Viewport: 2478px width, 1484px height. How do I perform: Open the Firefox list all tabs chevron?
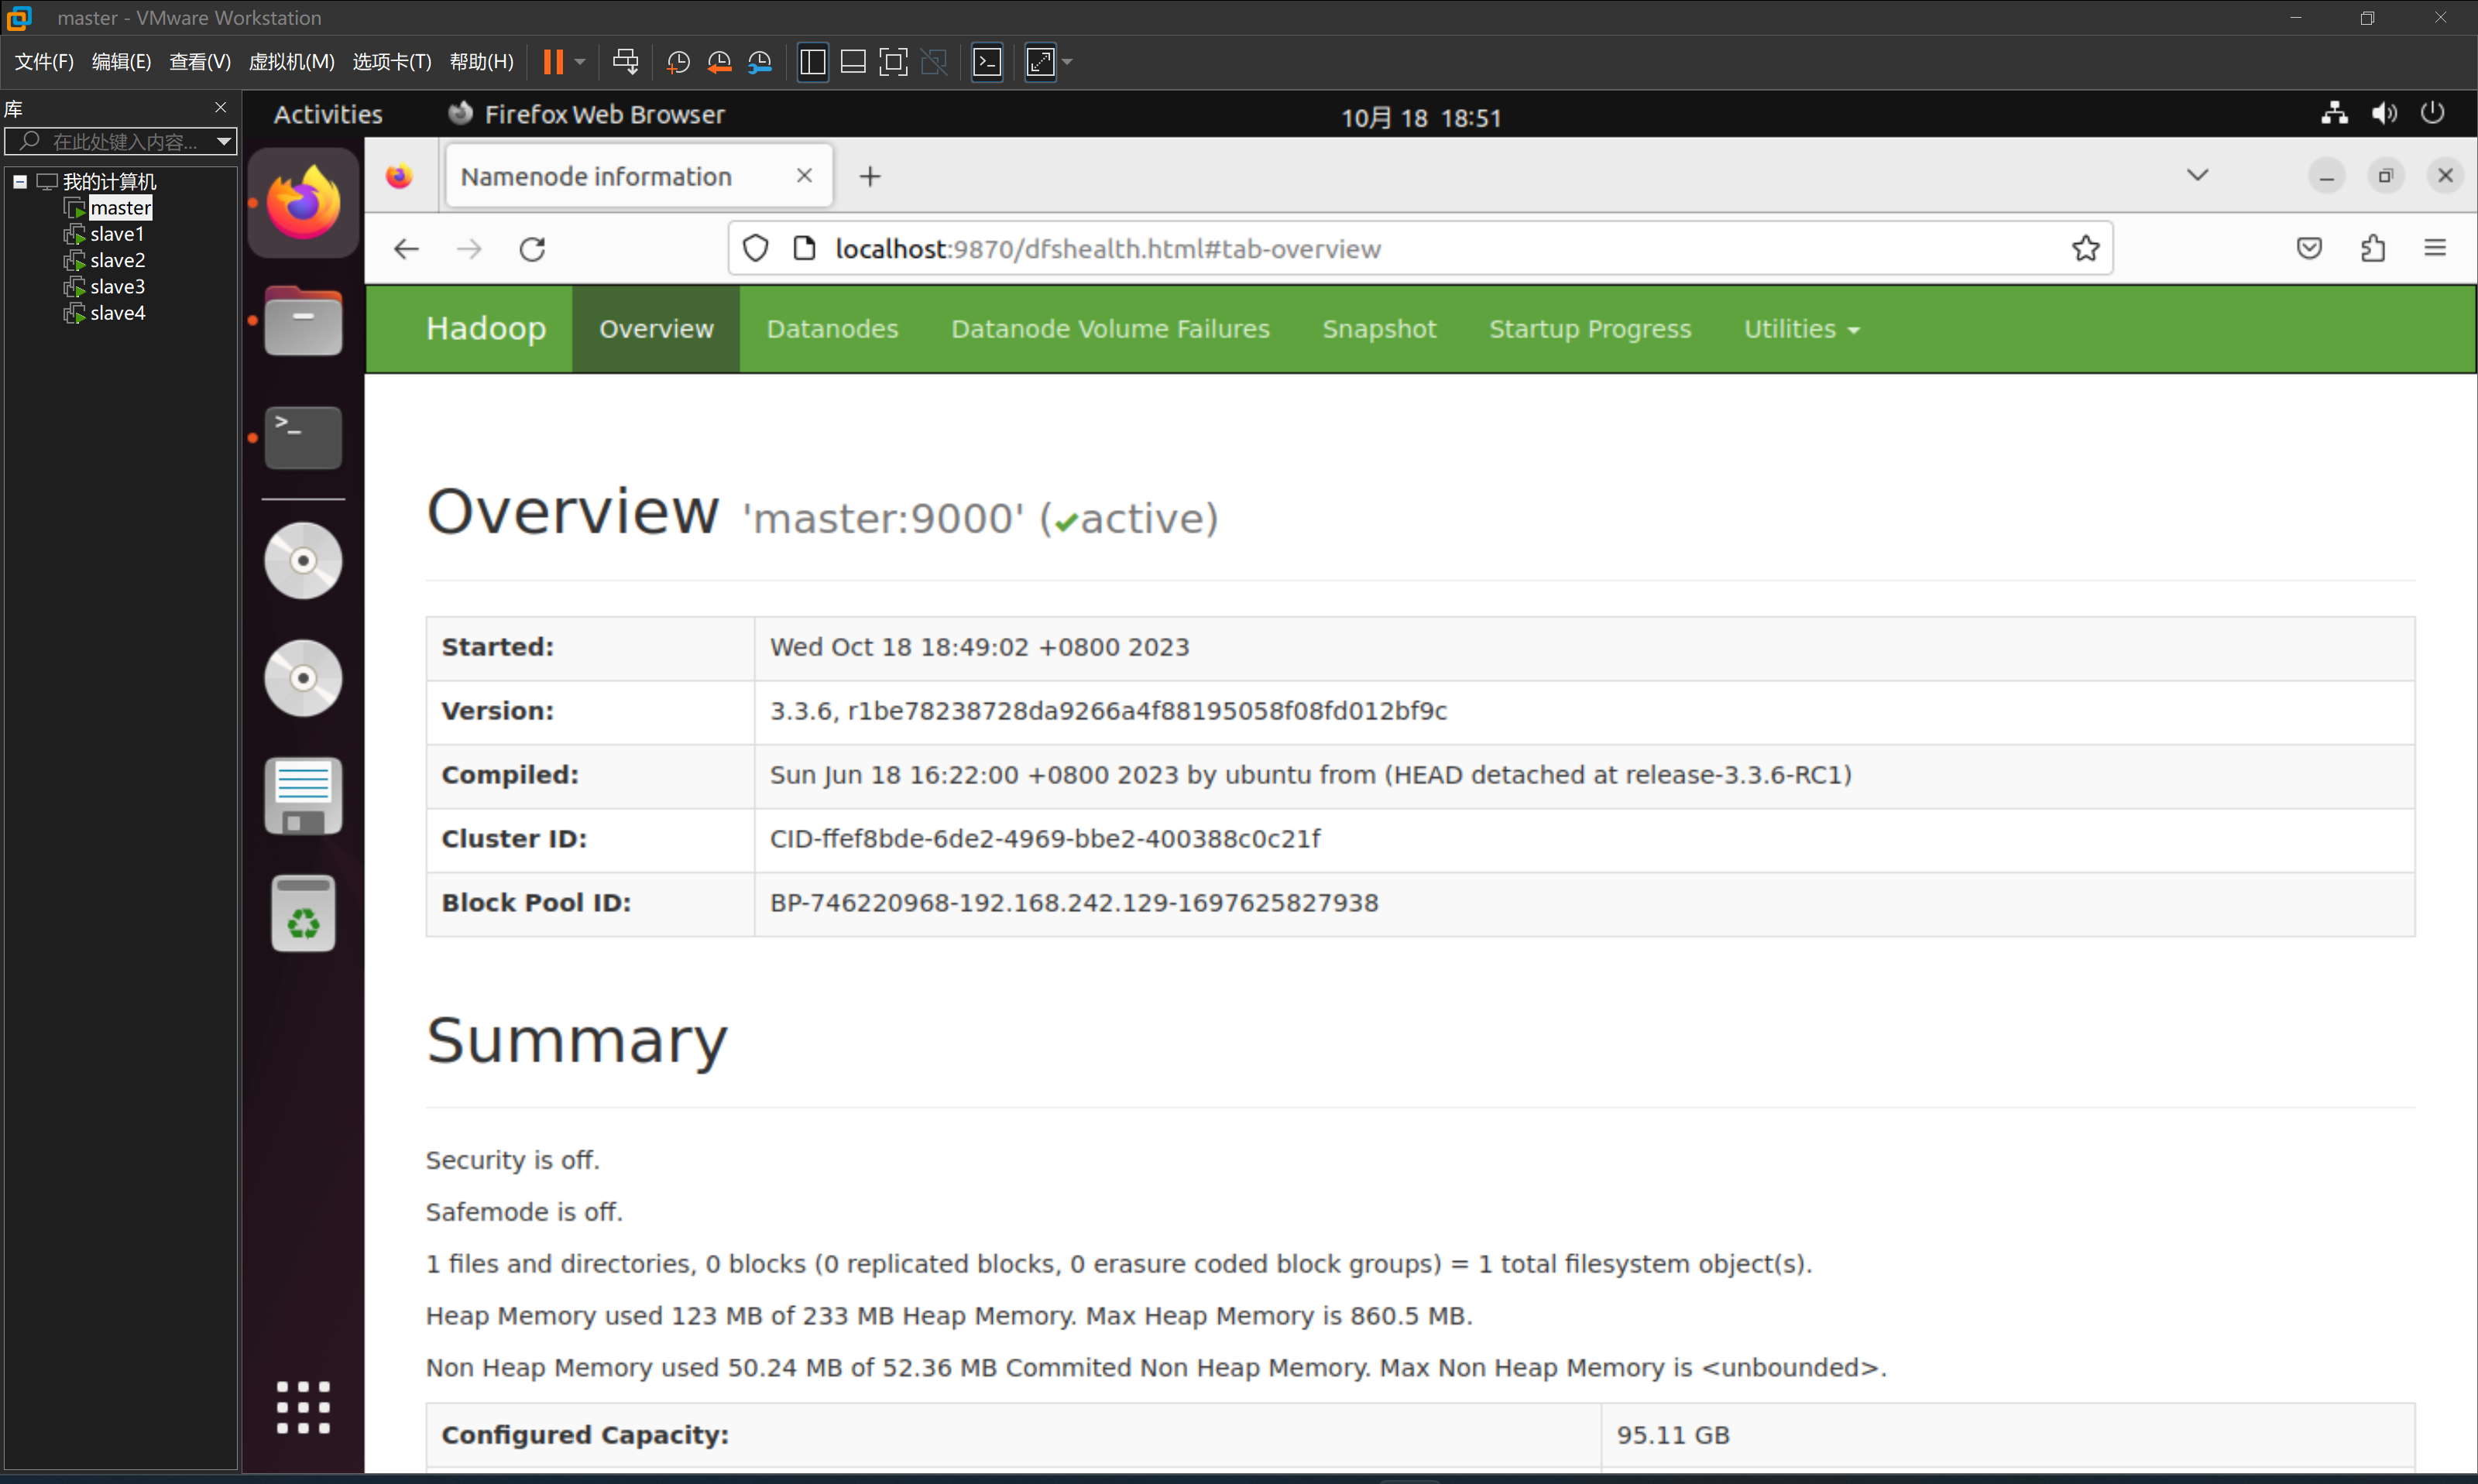2196,176
